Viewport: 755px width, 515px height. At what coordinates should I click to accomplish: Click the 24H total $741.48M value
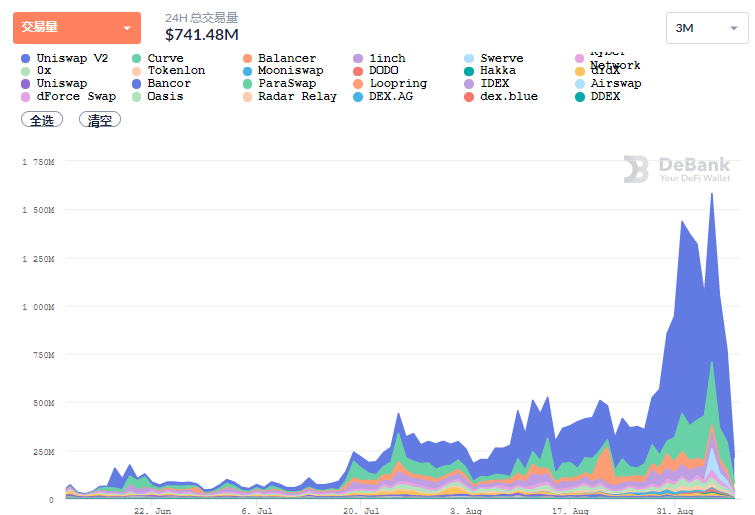[202, 35]
